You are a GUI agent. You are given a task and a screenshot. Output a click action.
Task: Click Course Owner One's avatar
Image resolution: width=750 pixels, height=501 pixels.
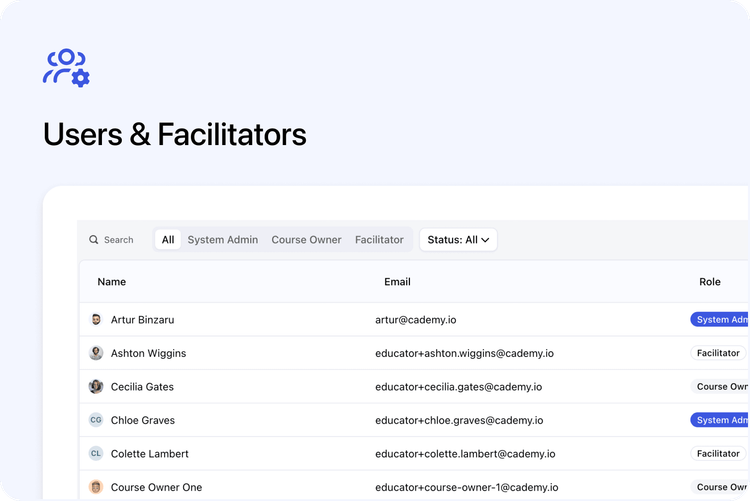point(96,487)
